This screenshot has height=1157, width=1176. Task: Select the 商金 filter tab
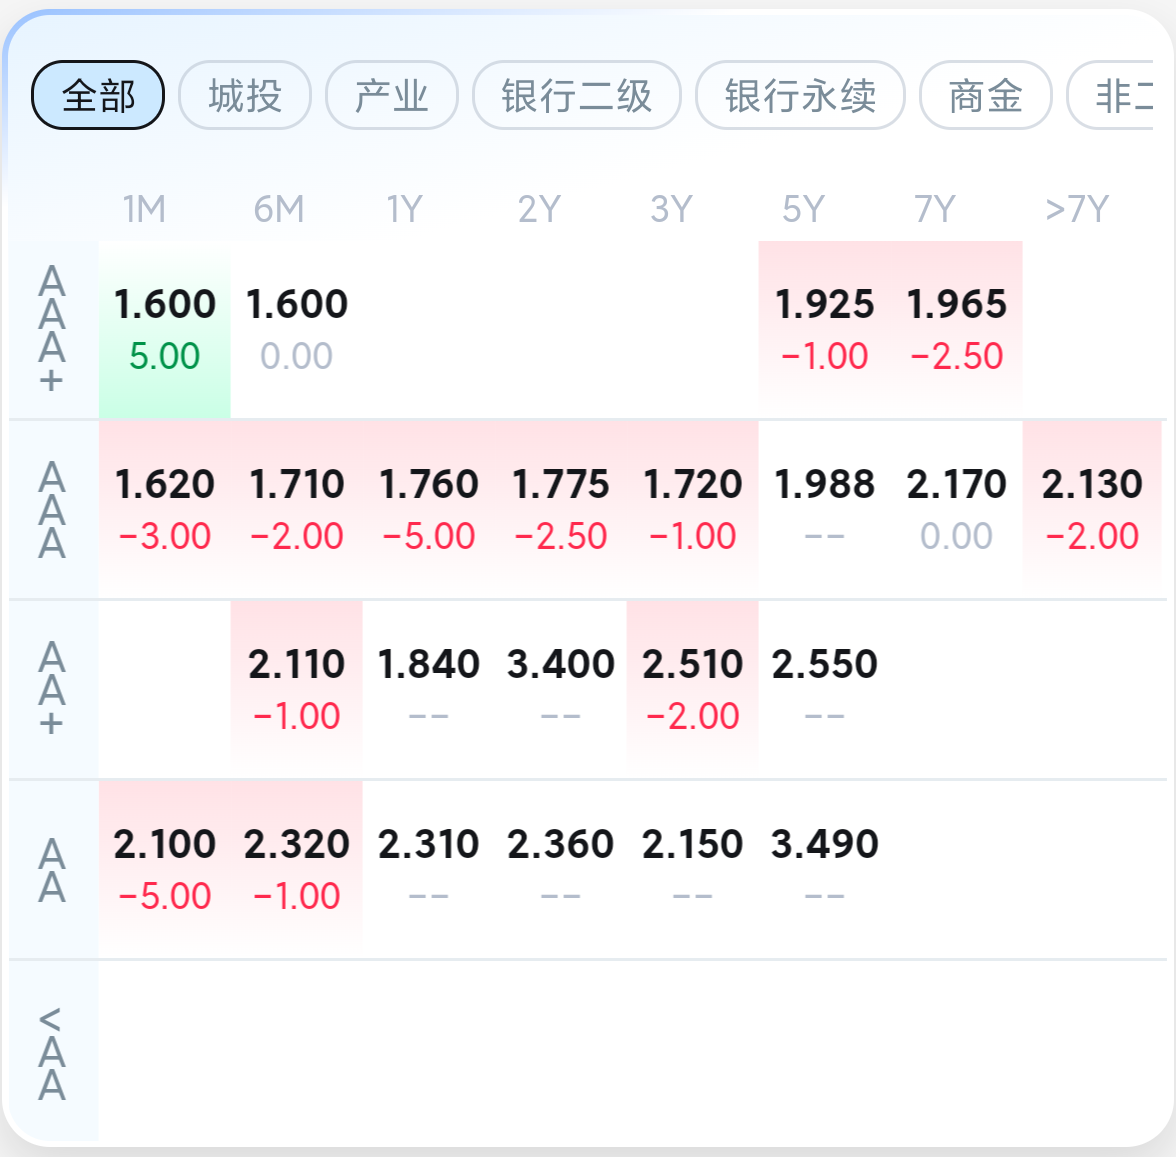coord(986,95)
